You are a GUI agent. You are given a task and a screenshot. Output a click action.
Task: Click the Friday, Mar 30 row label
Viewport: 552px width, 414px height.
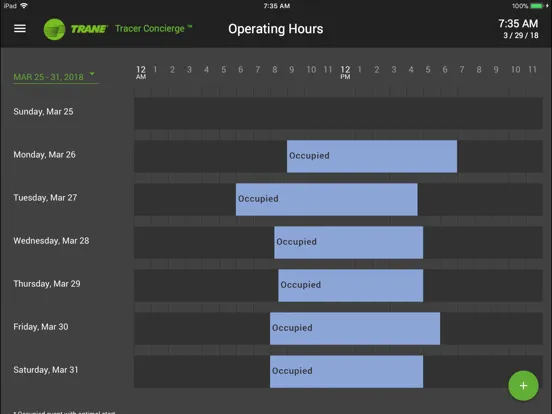click(41, 327)
